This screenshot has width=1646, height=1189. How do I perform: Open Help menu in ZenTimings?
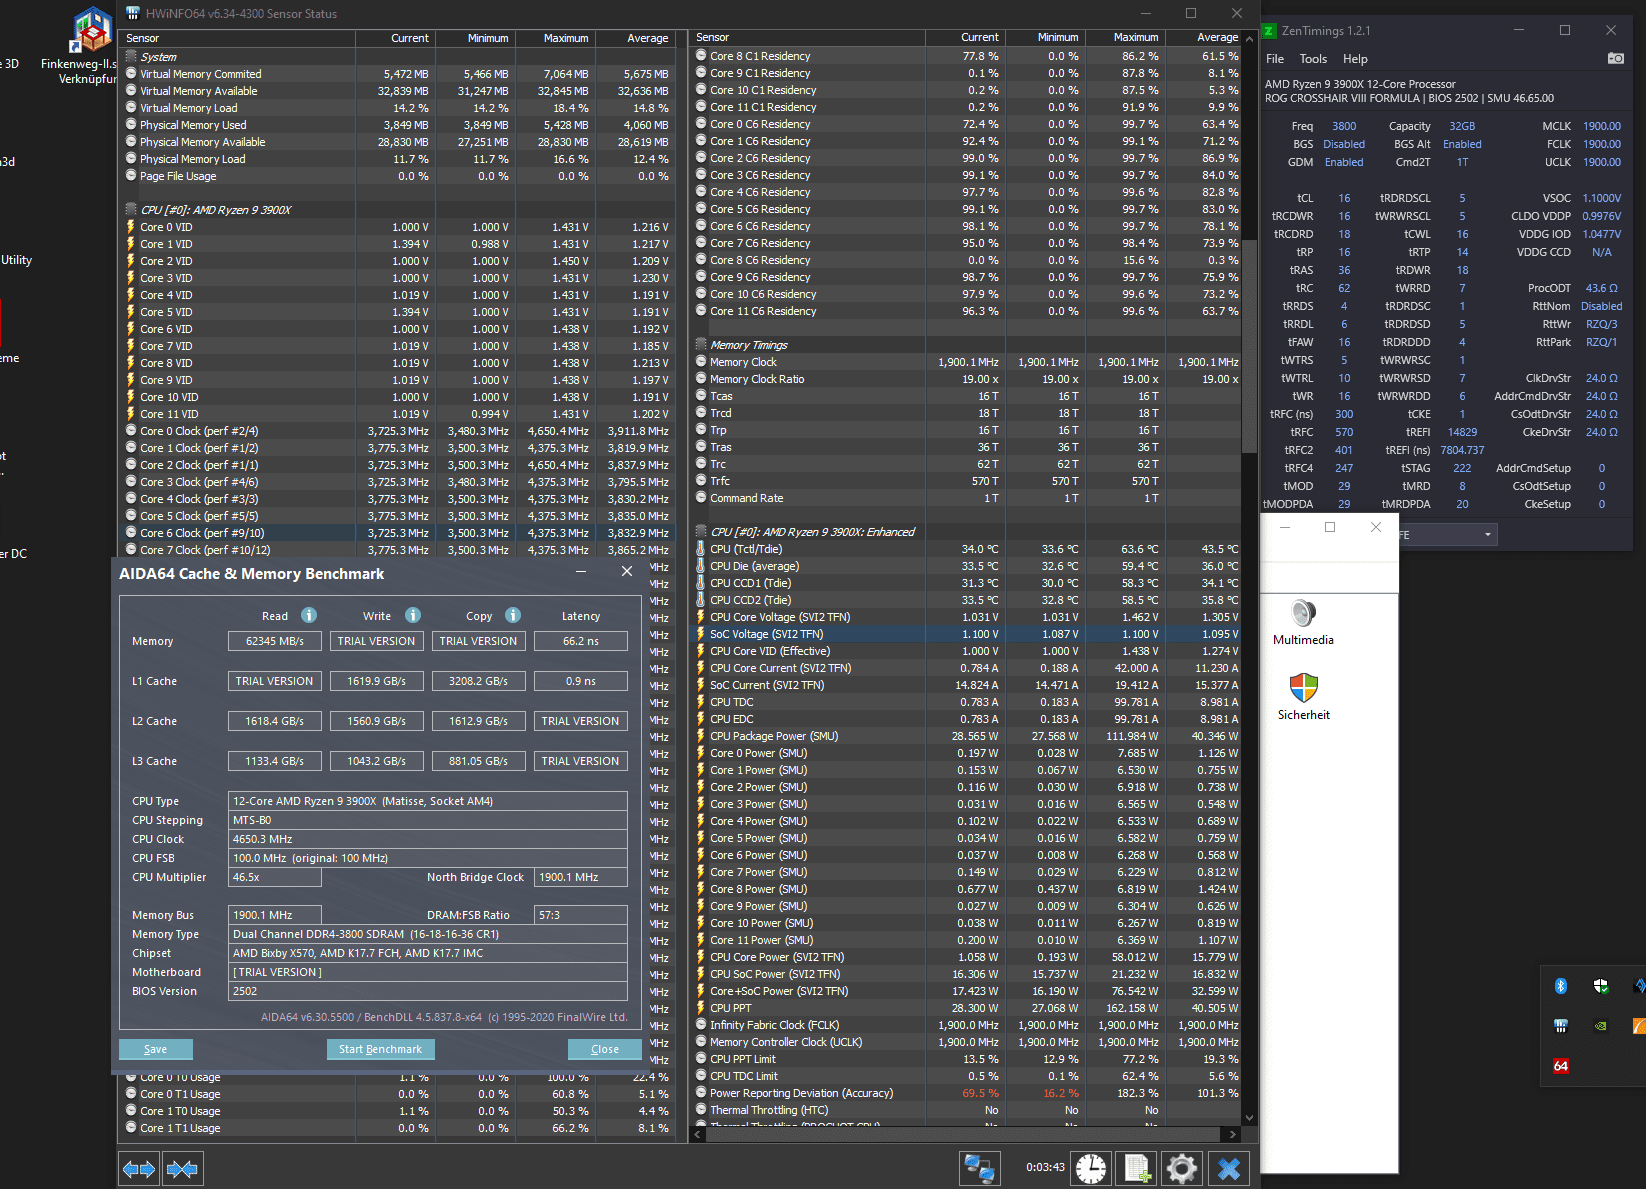(x=1355, y=59)
